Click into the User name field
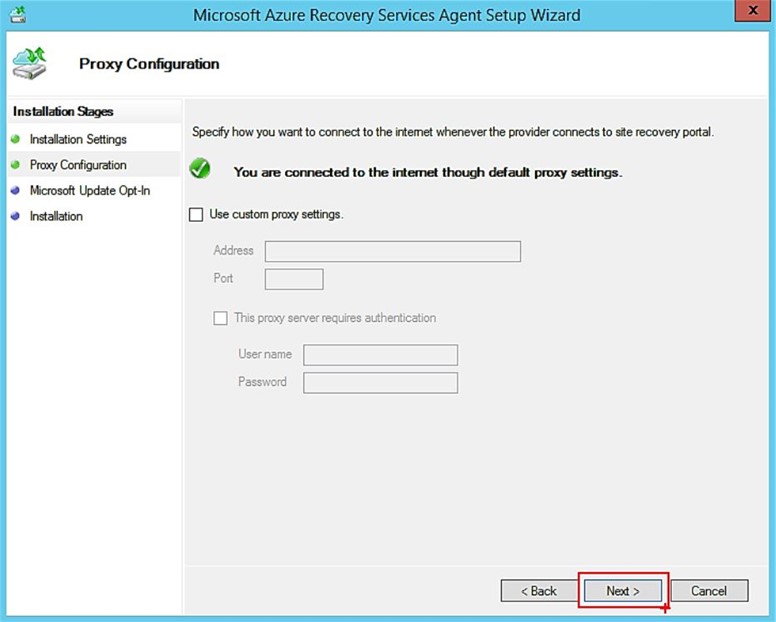 (x=380, y=355)
